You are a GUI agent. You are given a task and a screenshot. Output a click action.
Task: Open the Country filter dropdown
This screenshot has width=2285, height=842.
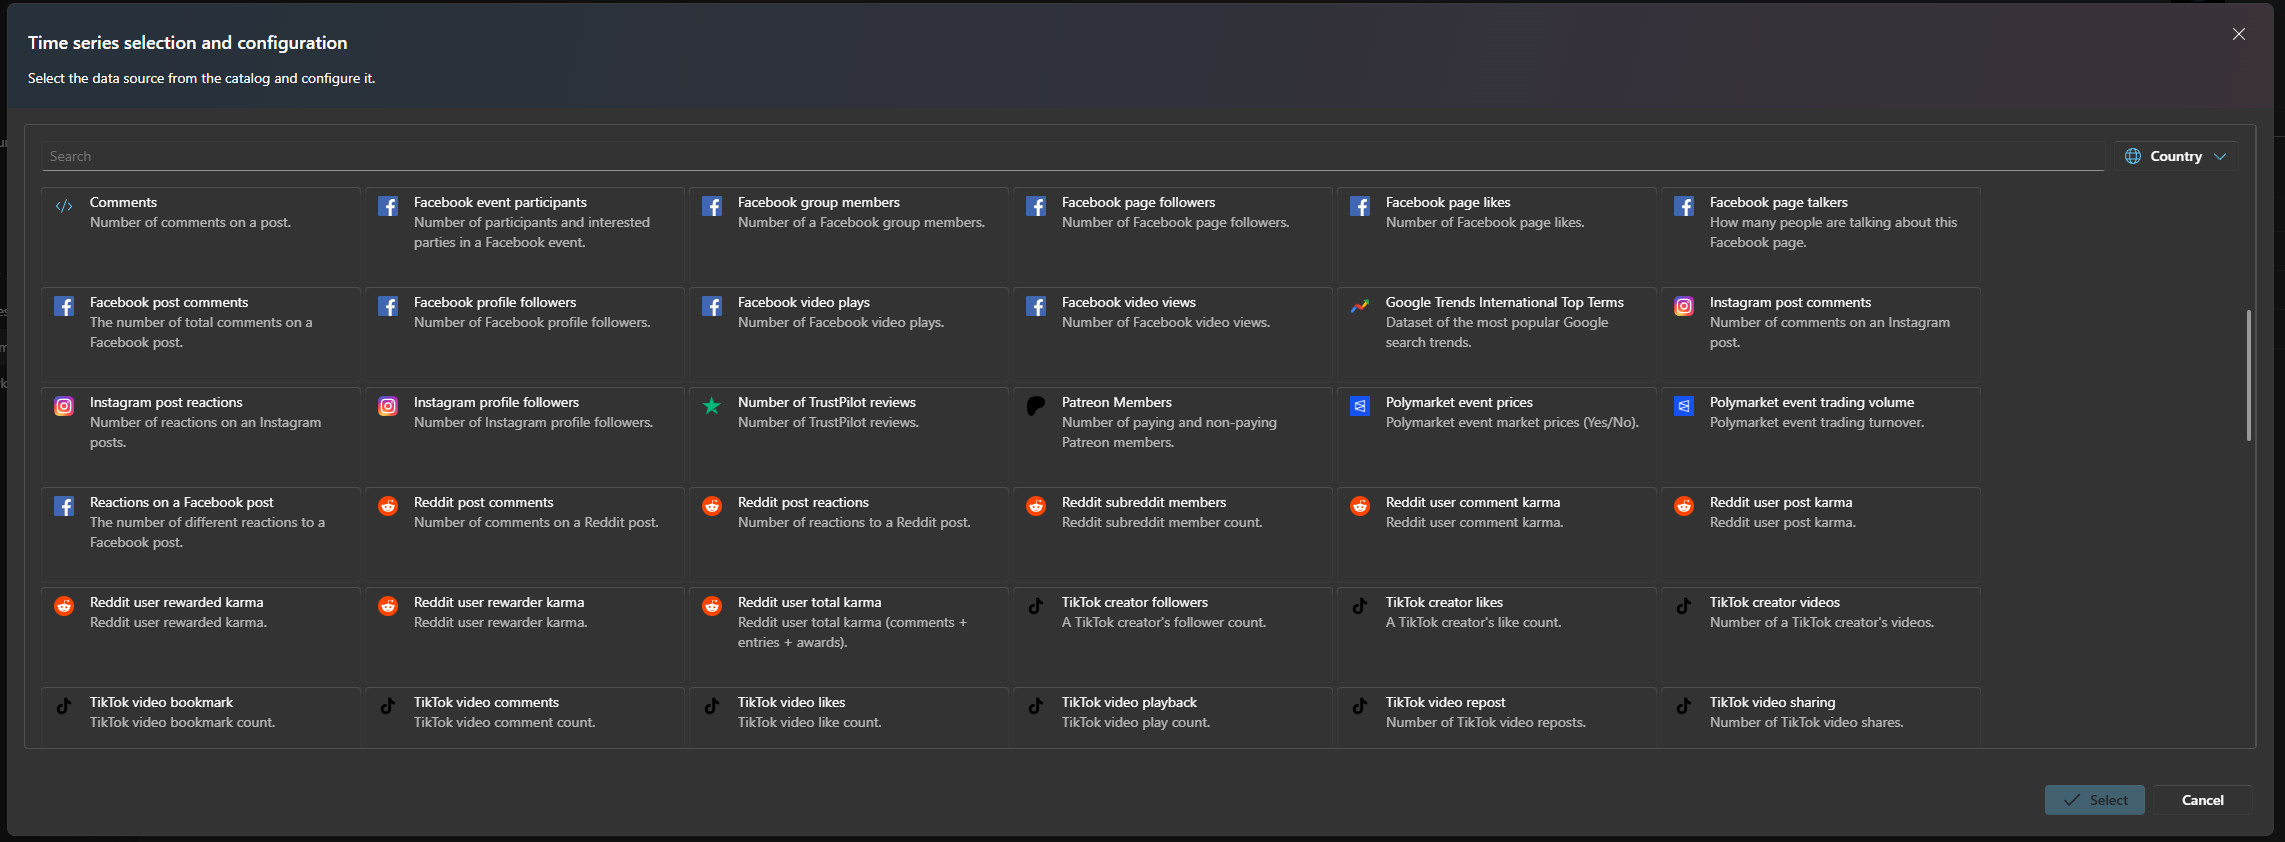pos(2175,156)
